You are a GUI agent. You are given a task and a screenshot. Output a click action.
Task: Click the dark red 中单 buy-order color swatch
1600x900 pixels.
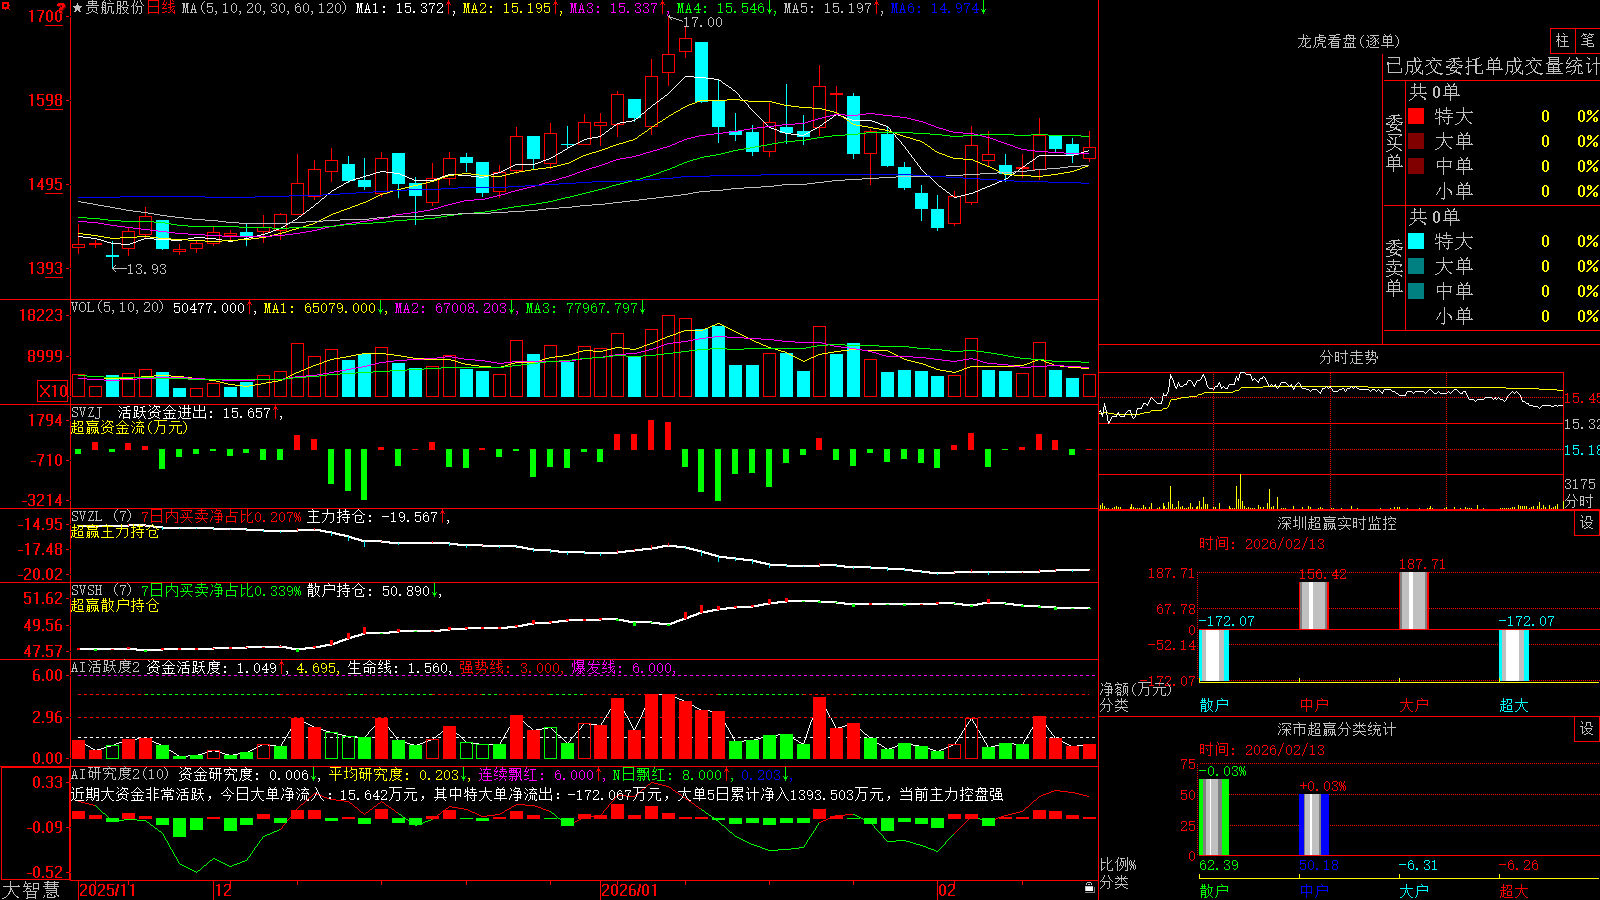(1416, 166)
